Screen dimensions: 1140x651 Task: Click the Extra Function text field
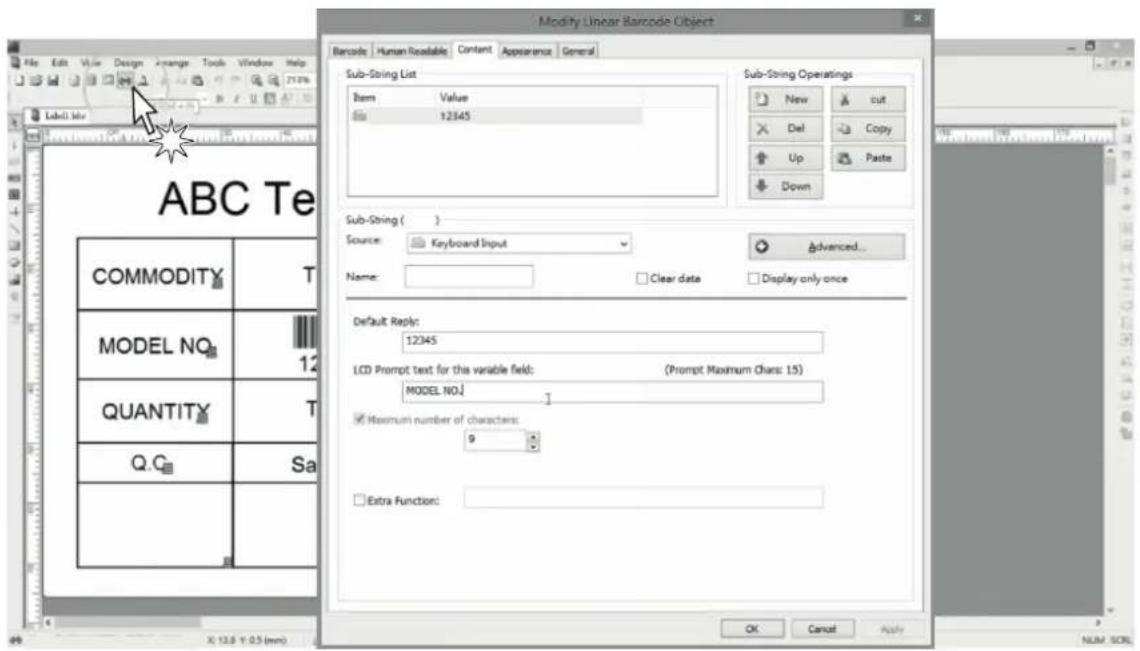(x=644, y=498)
